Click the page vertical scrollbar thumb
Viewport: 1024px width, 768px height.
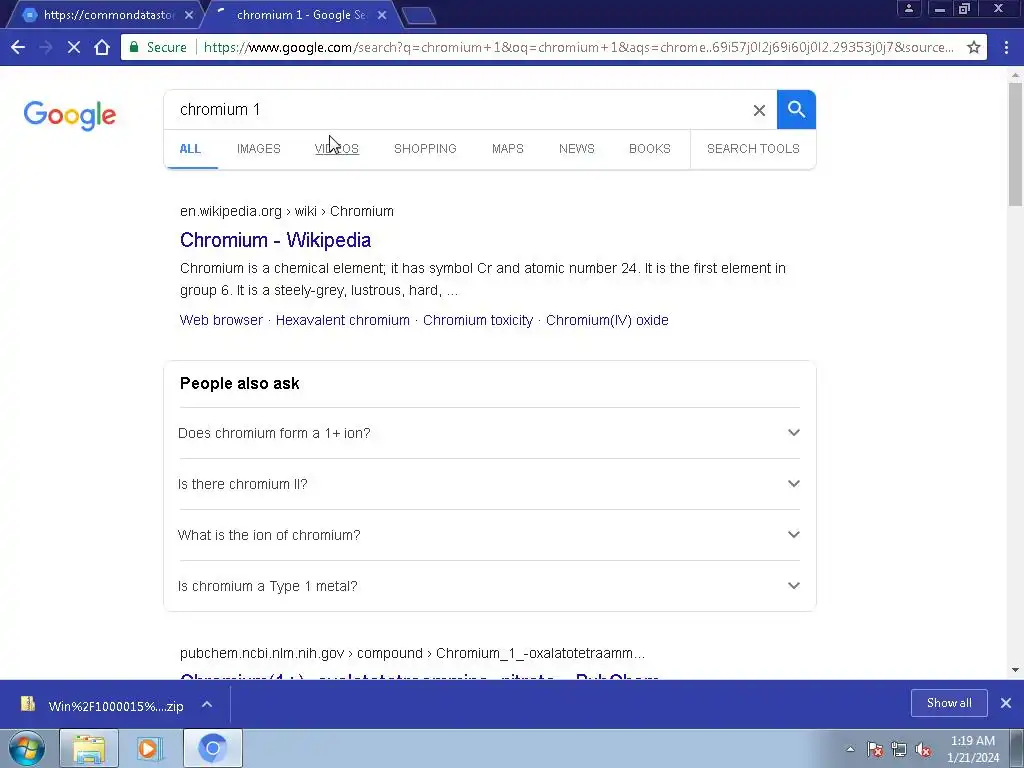(1015, 144)
